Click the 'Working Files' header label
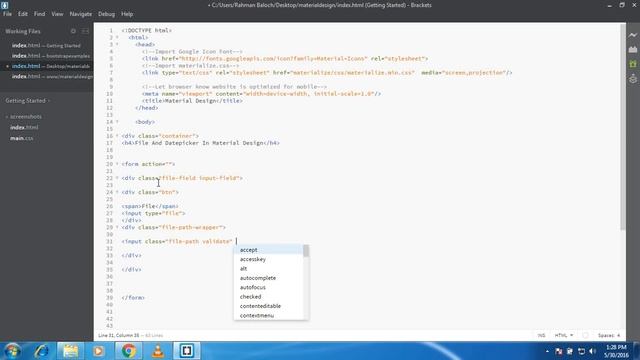The image size is (640, 360). [x=23, y=31]
